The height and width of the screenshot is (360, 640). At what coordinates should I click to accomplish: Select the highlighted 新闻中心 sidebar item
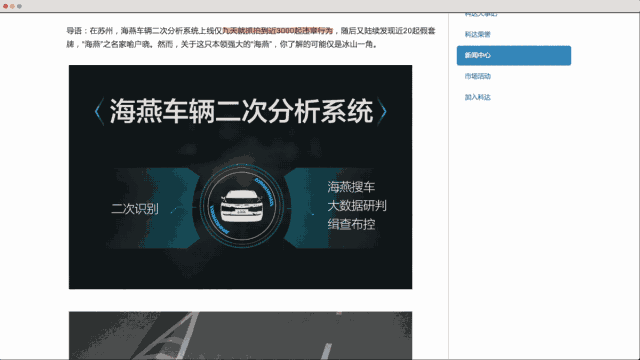pos(513,56)
